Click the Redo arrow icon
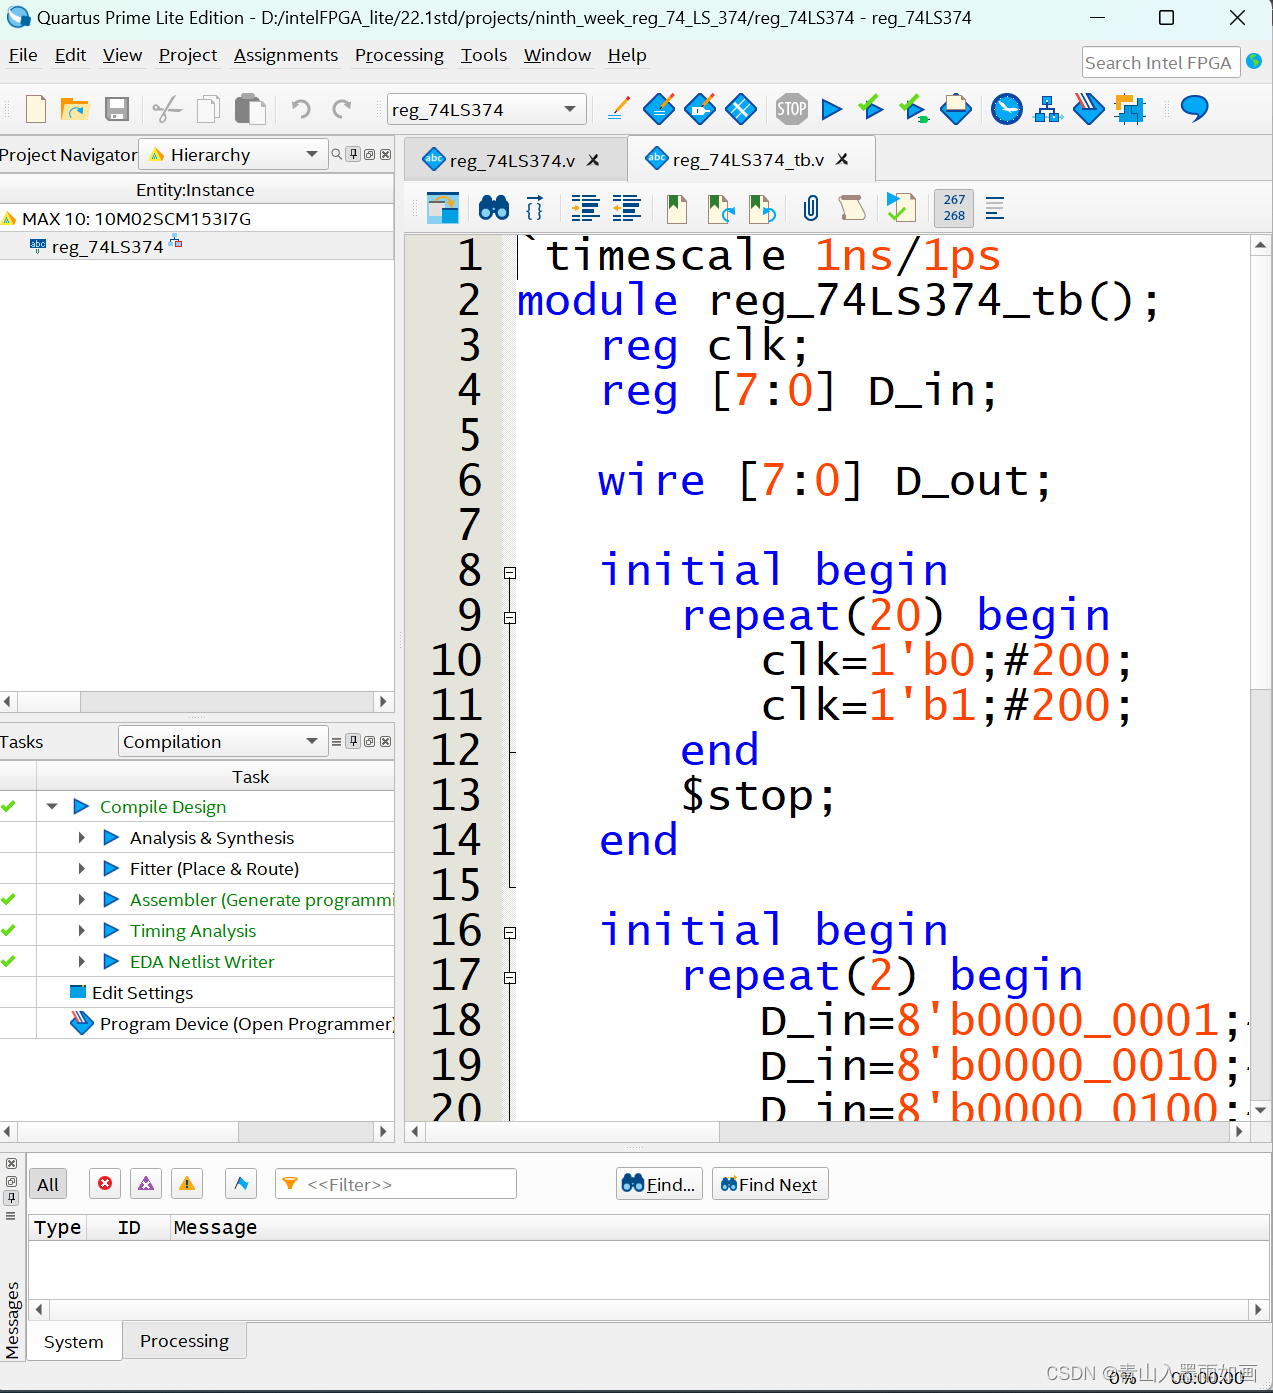The width and height of the screenshot is (1273, 1393). pyautogui.click(x=342, y=109)
